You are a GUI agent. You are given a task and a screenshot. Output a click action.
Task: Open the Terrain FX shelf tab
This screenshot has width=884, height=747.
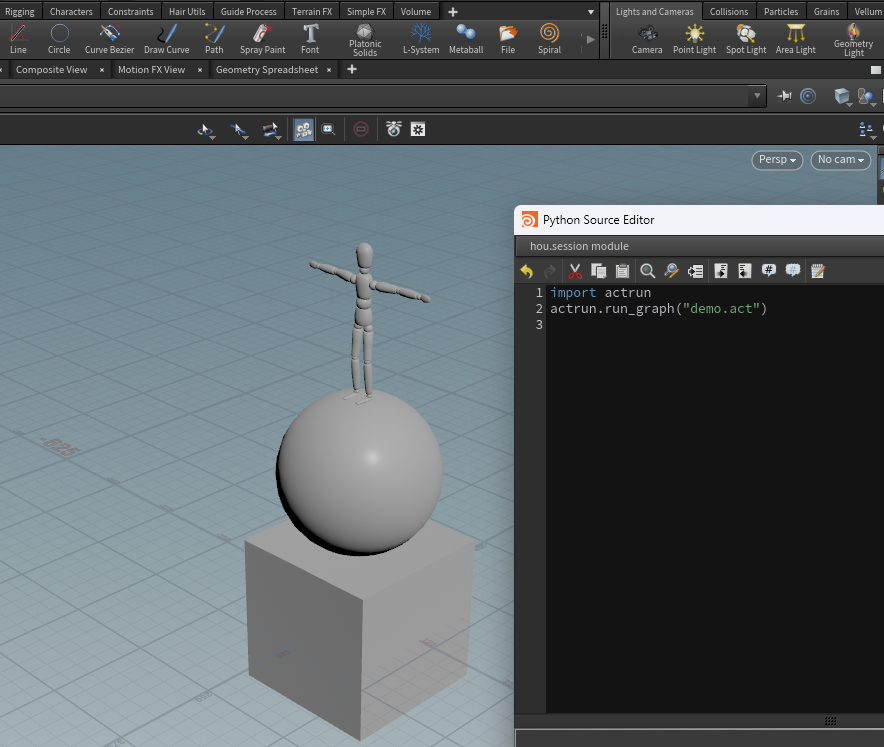pyautogui.click(x=311, y=11)
